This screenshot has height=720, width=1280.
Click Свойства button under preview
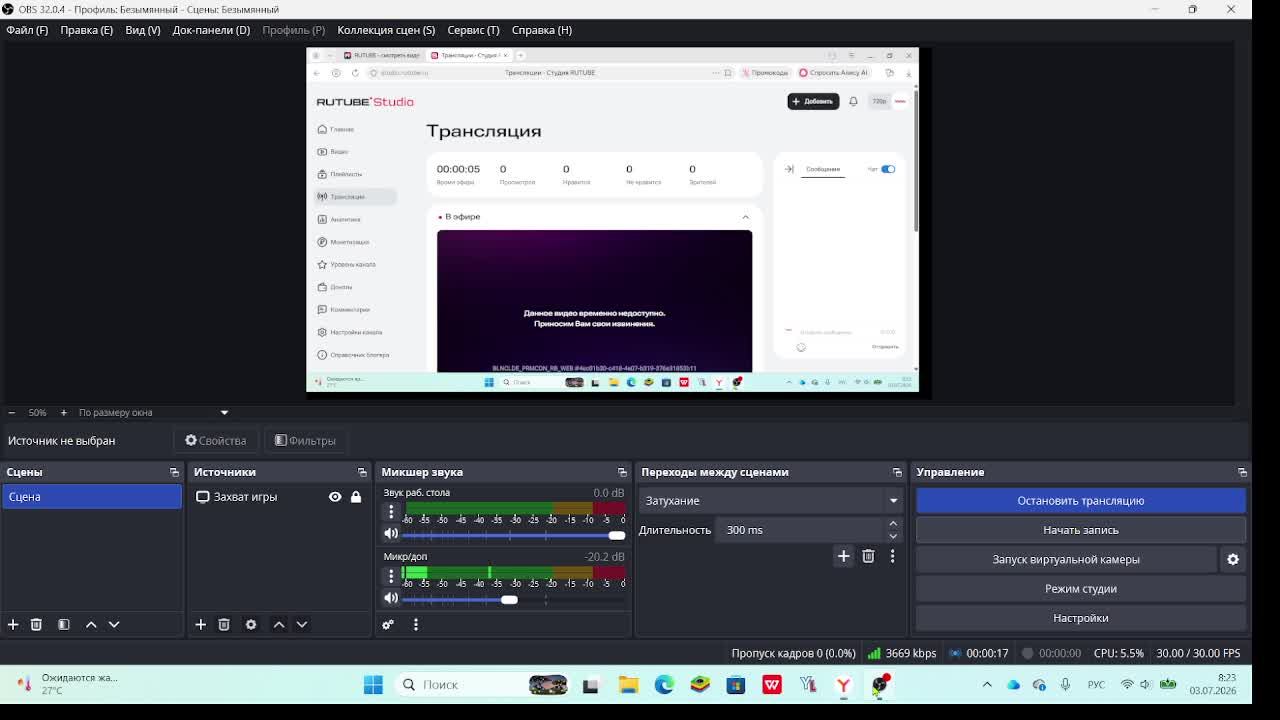coord(216,440)
